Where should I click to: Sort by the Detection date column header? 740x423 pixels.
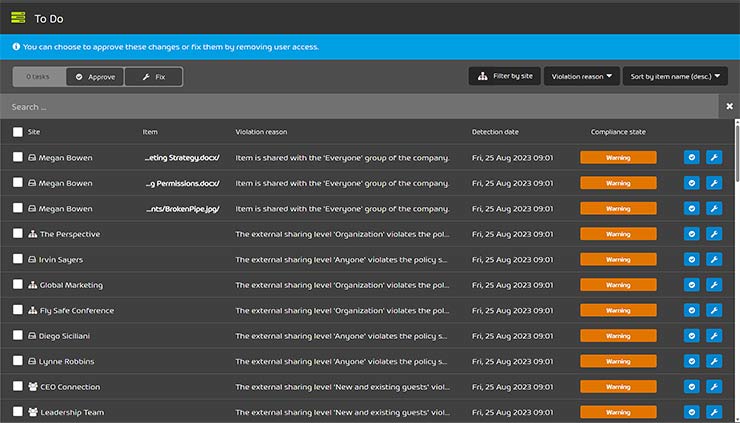(495, 132)
